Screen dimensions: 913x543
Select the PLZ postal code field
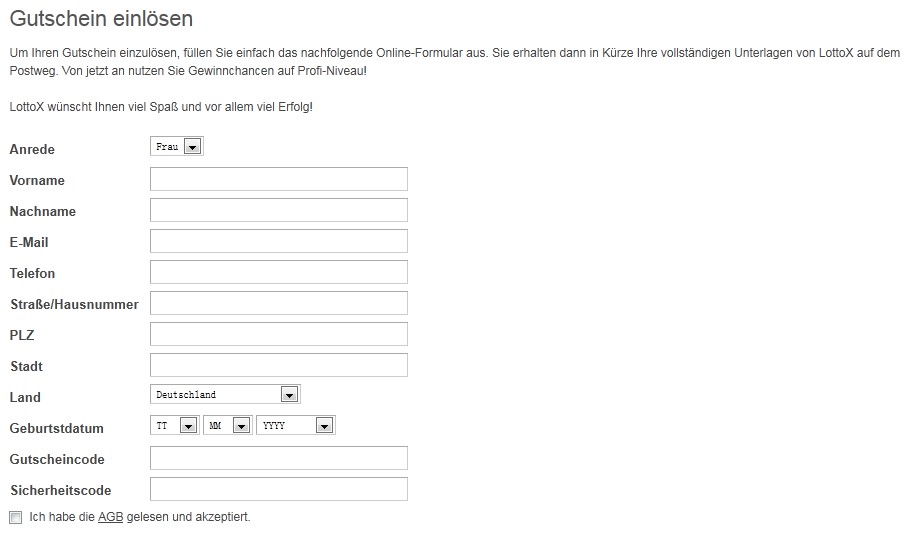pyautogui.click(x=279, y=334)
